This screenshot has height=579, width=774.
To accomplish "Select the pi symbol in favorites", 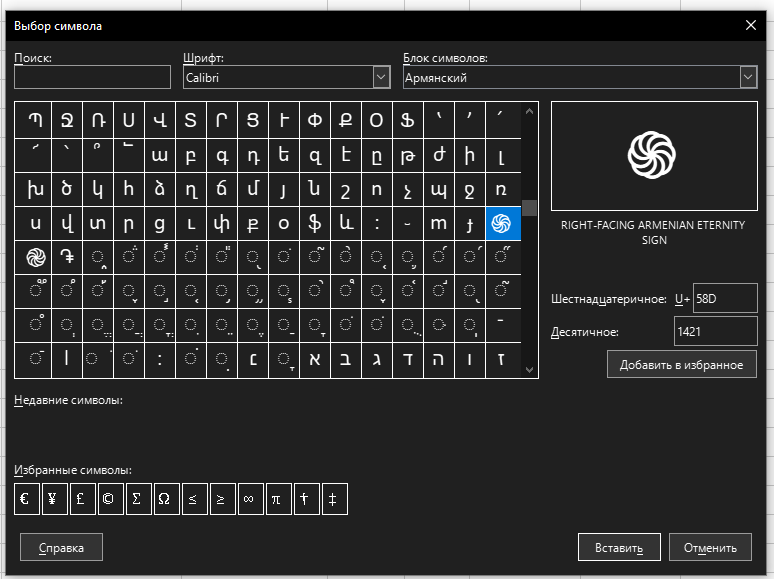I will 276,501.
